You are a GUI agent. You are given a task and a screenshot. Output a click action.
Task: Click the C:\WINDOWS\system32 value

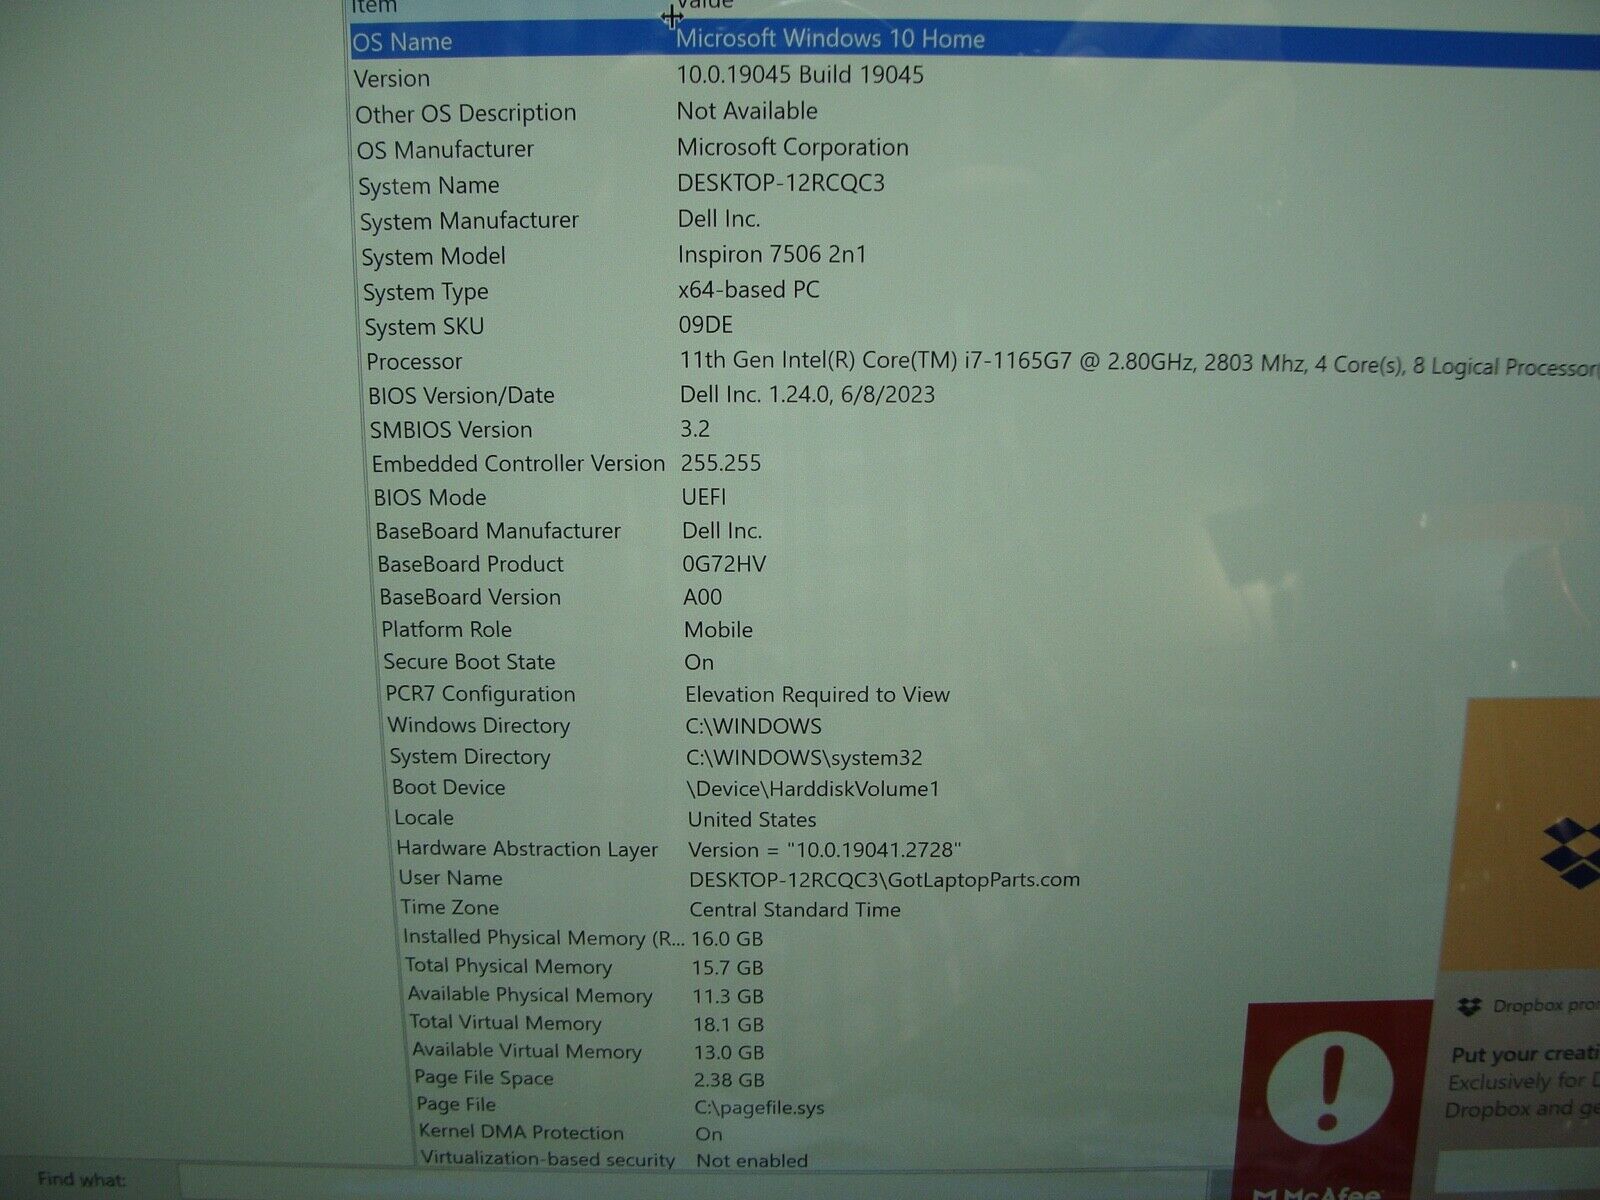804,758
